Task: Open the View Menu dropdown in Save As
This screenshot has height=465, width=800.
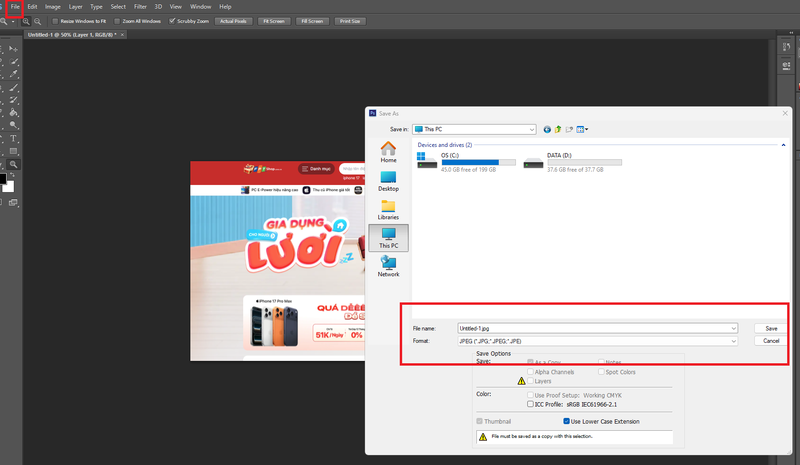Action: pyautogui.click(x=582, y=130)
